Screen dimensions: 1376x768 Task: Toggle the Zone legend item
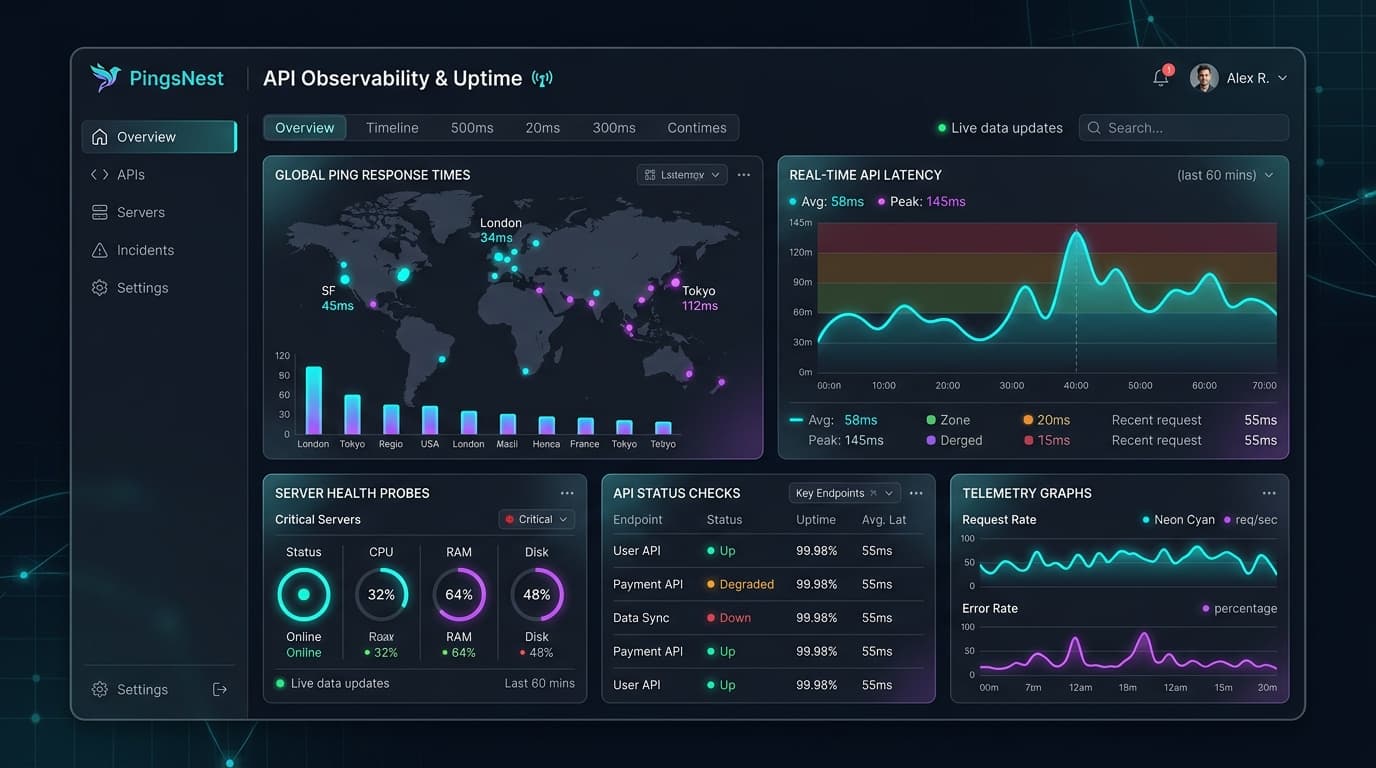(x=948, y=420)
